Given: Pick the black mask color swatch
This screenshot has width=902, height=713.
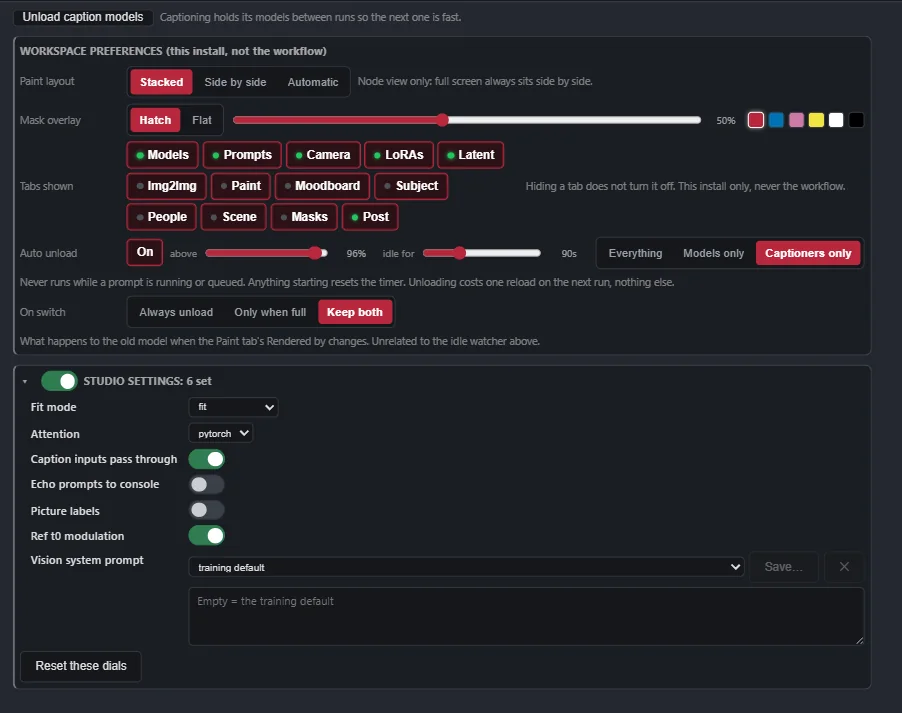Looking at the screenshot, I should pyautogui.click(x=856, y=120).
